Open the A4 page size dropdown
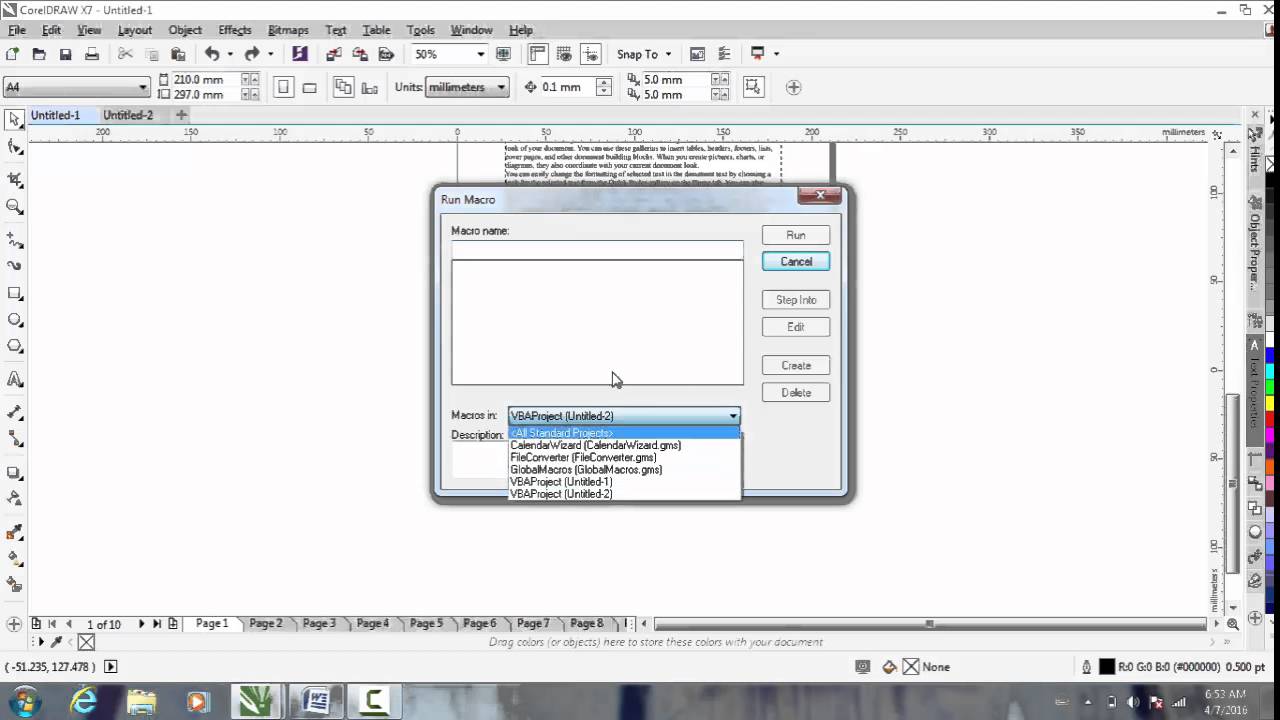Image resolution: width=1280 pixels, height=720 pixels. [x=143, y=87]
